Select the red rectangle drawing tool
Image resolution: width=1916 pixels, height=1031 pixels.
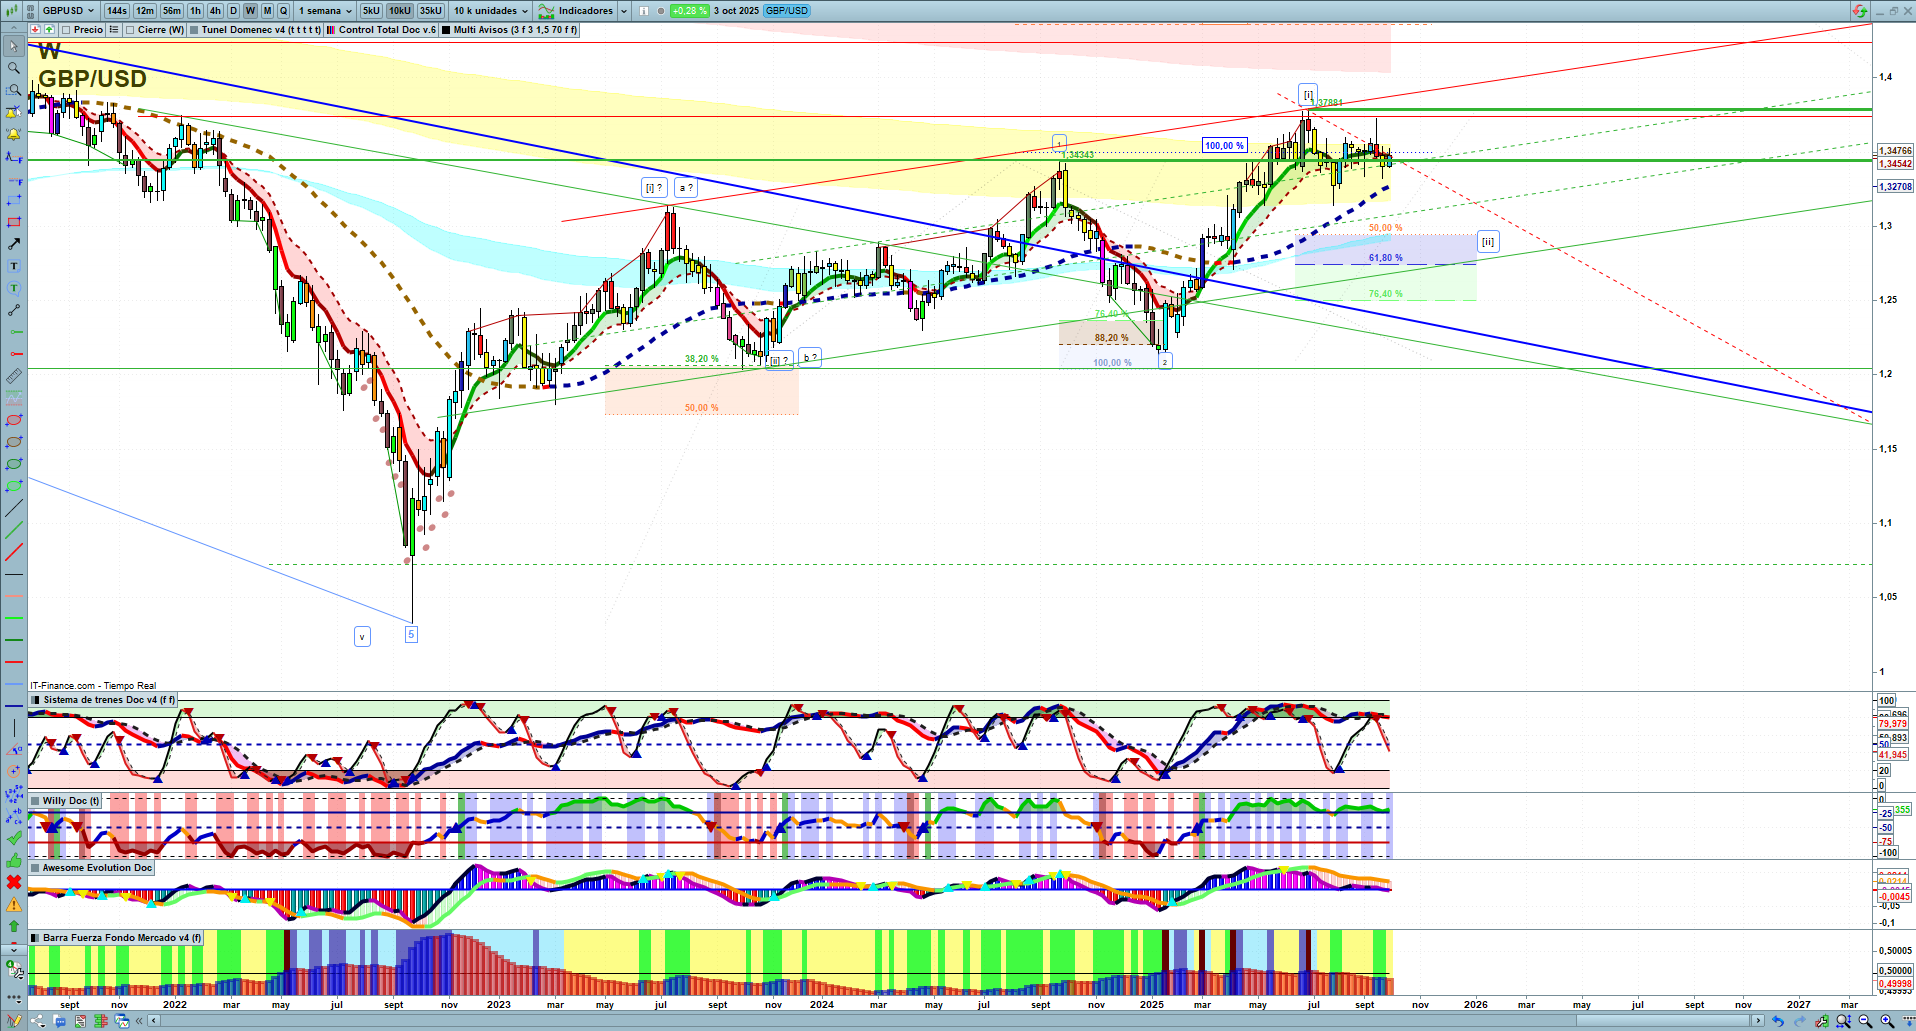[14, 222]
